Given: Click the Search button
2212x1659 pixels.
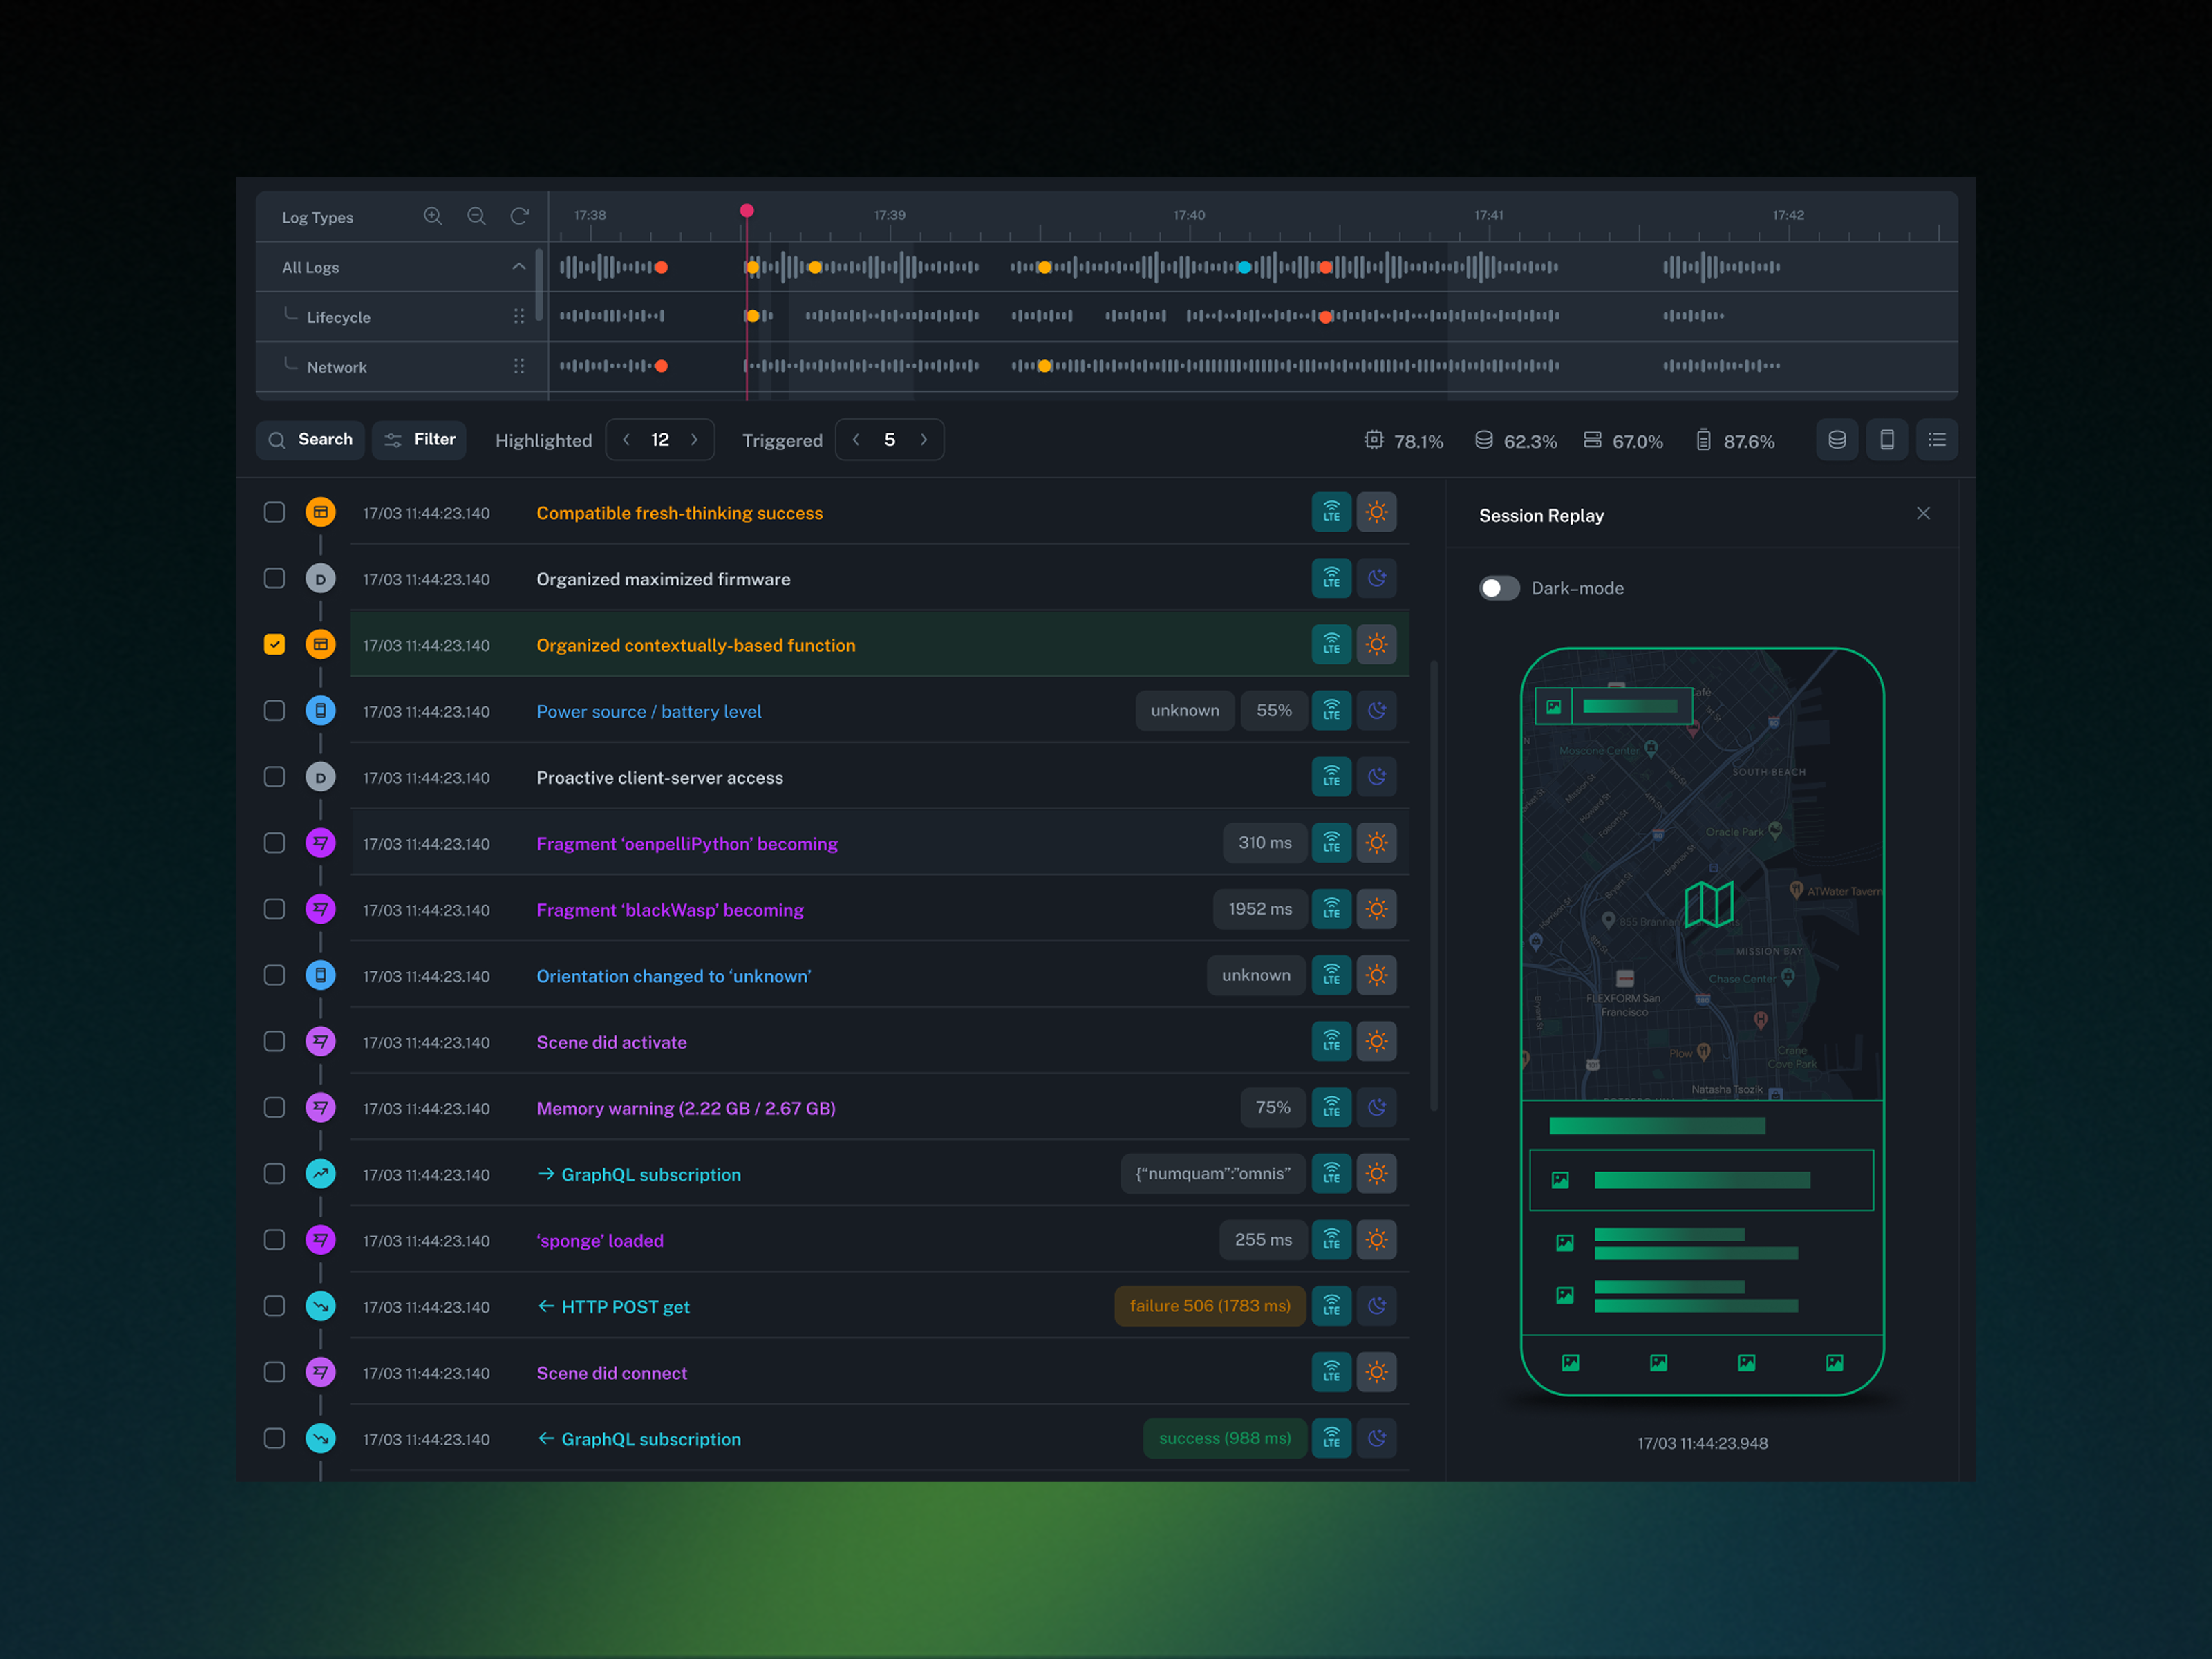Looking at the screenshot, I should click(310, 440).
